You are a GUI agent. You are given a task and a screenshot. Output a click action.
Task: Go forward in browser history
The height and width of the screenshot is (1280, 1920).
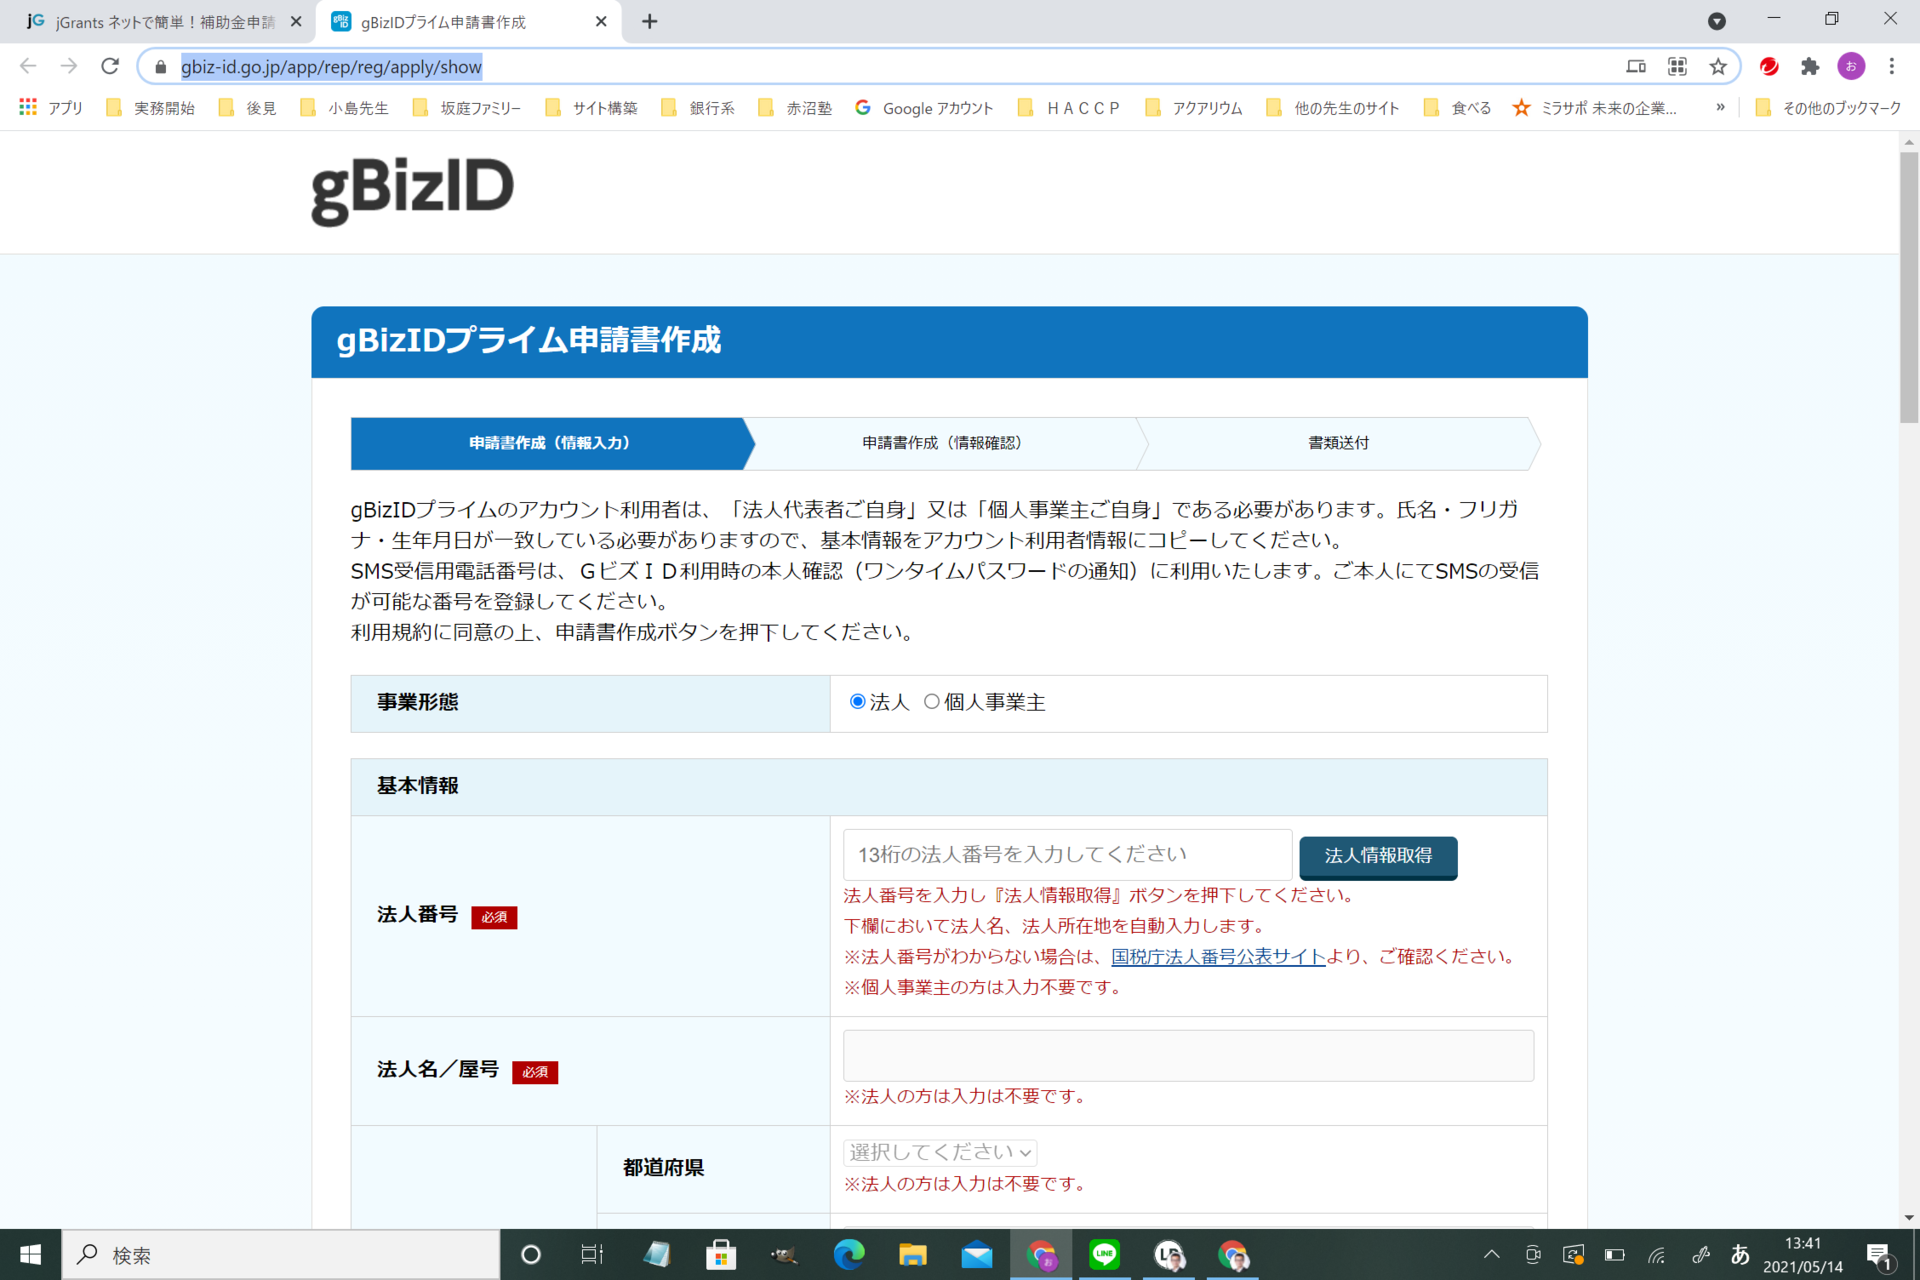click(69, 66)
